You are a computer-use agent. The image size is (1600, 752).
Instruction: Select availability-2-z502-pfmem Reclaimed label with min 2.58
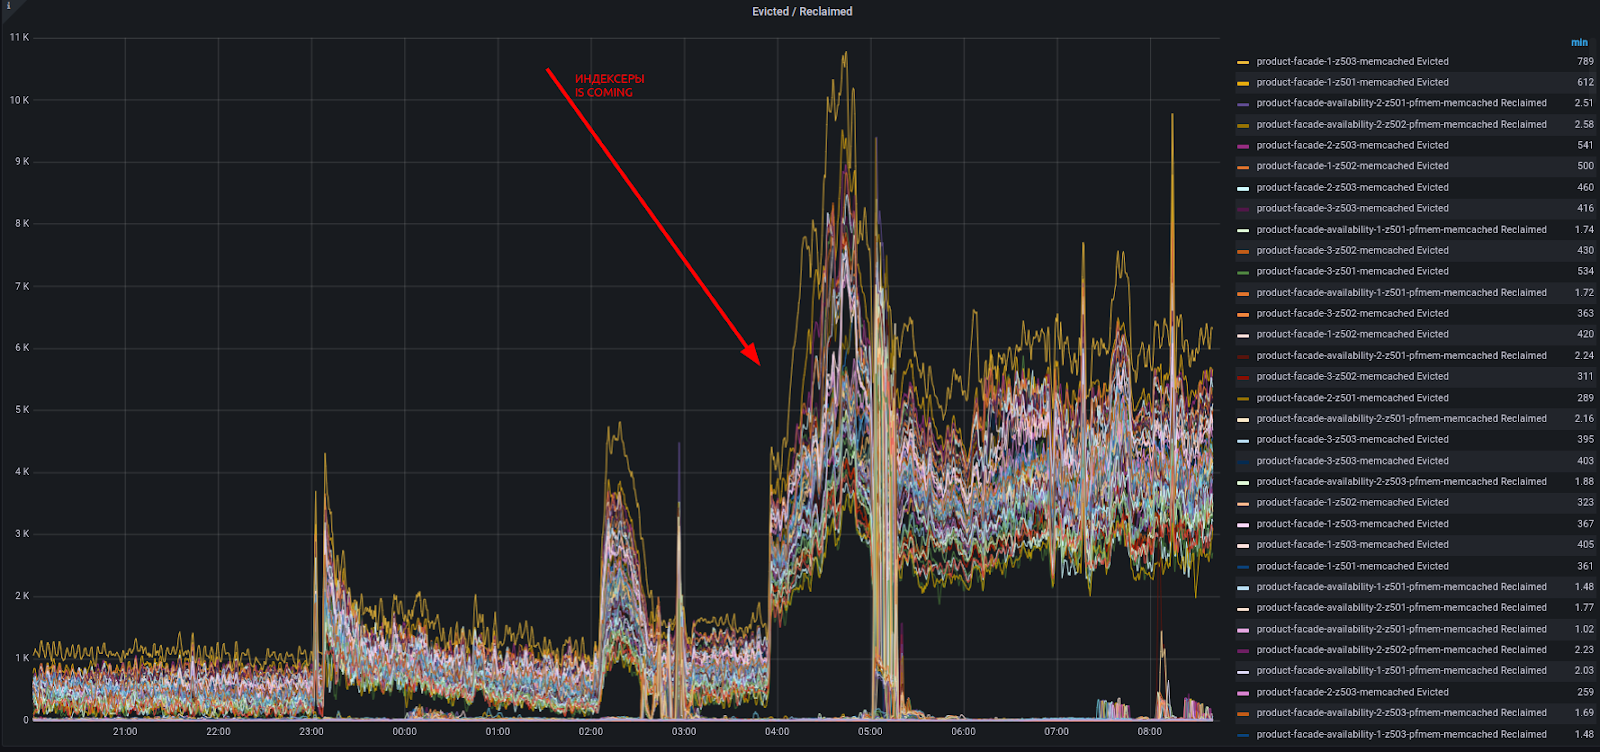[x=1402, y=124]
